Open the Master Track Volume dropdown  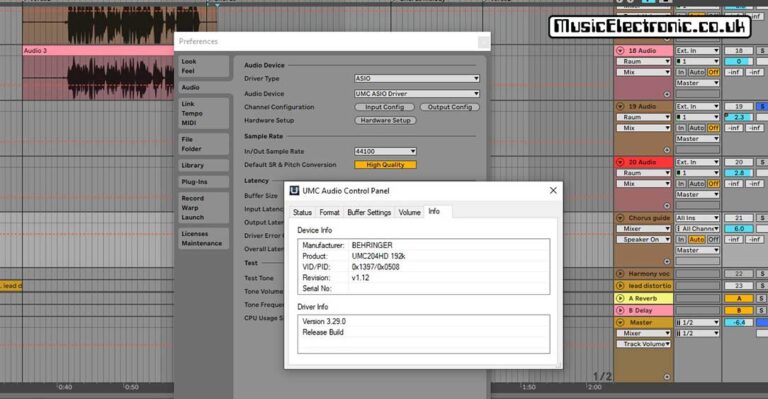click(x=643, y=344)
